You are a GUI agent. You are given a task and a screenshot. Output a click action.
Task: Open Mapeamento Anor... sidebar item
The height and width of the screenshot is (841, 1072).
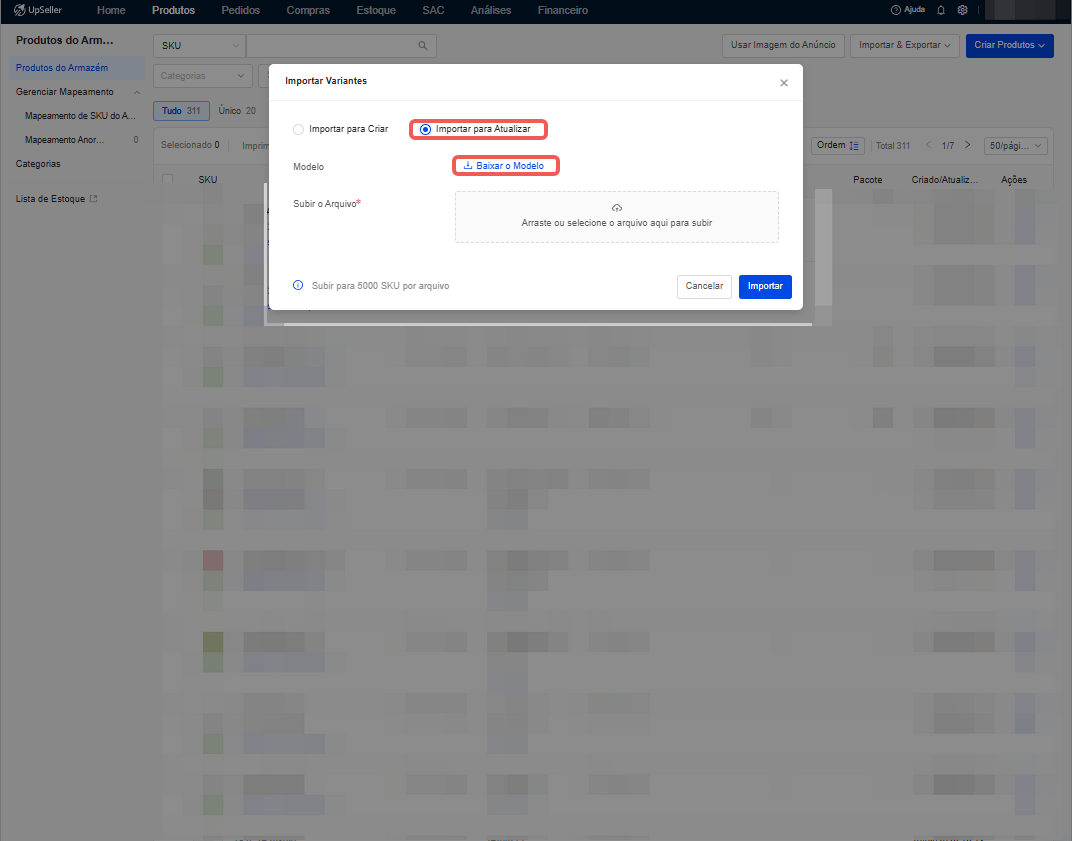[65, 140]
